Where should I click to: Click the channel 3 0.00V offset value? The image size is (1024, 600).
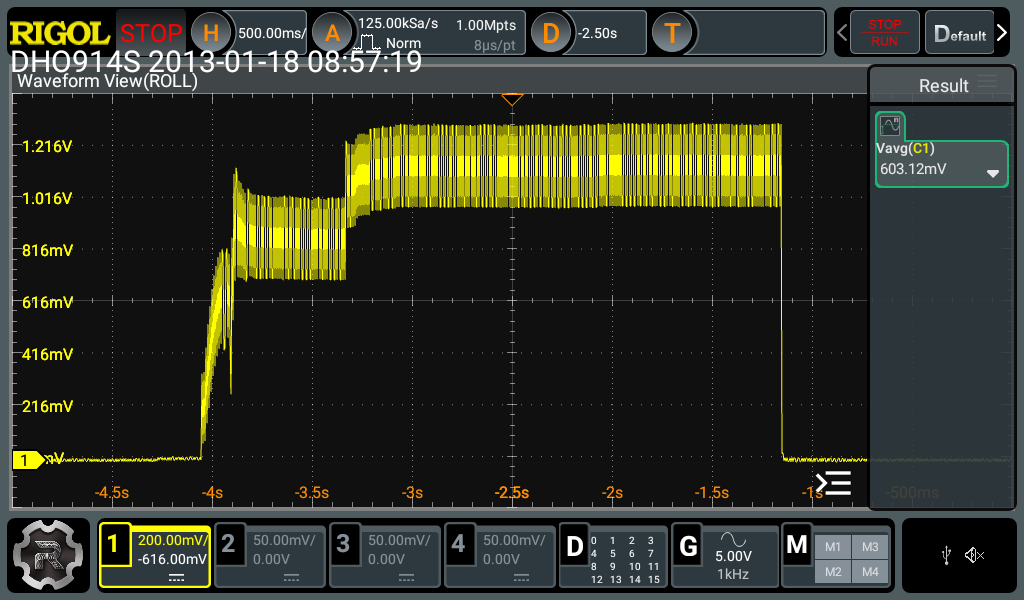pos(386,560)
